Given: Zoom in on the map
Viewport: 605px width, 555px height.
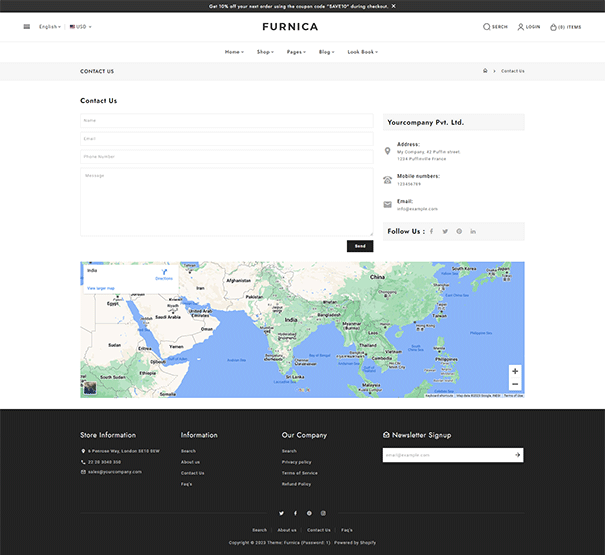Looking at the screenshot, I should point(515,371).
